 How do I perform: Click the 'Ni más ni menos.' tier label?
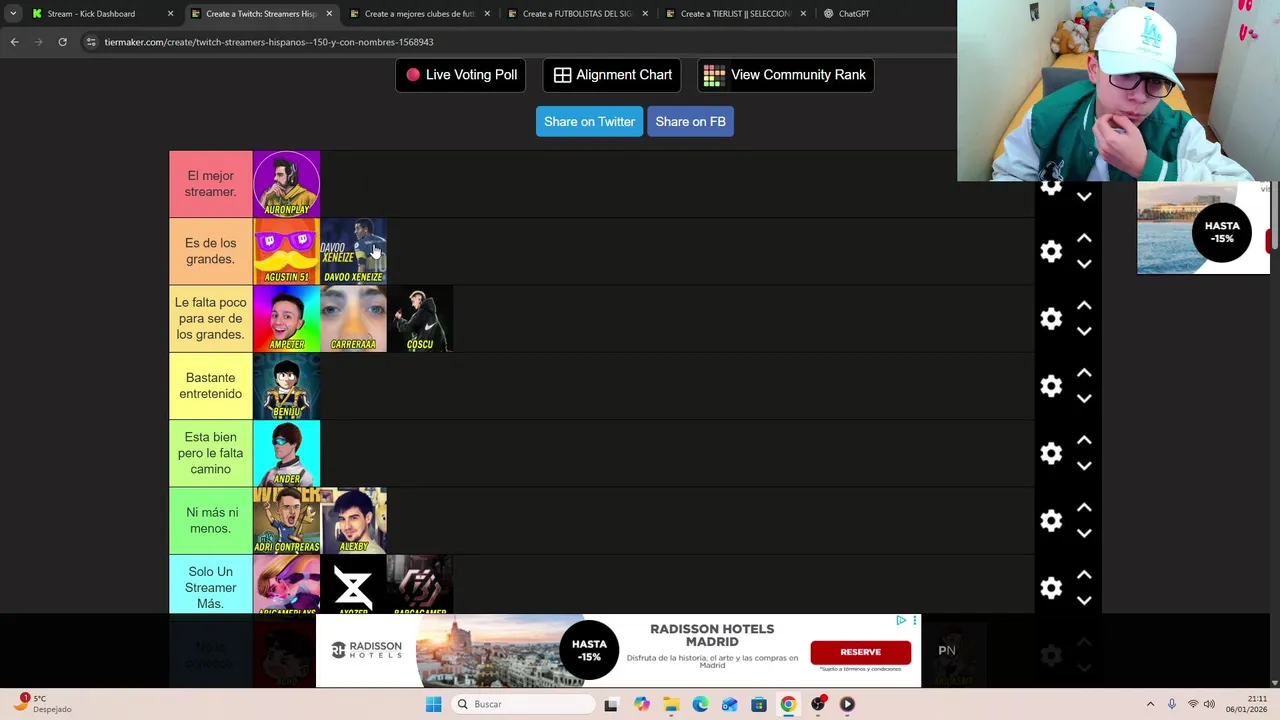pyautogui.click(x=211, y=520)
